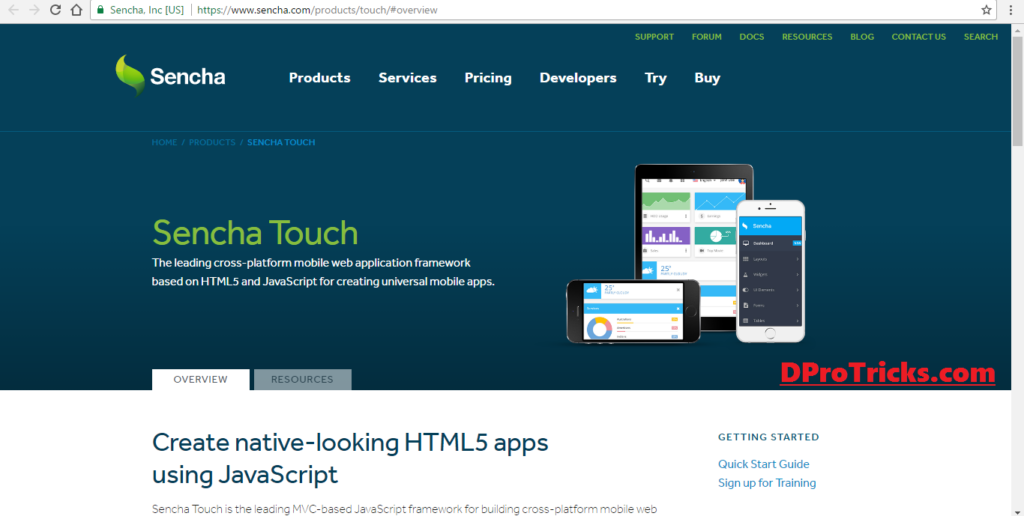
Task: Open the Try menu
Action: [x=656, y=78]
